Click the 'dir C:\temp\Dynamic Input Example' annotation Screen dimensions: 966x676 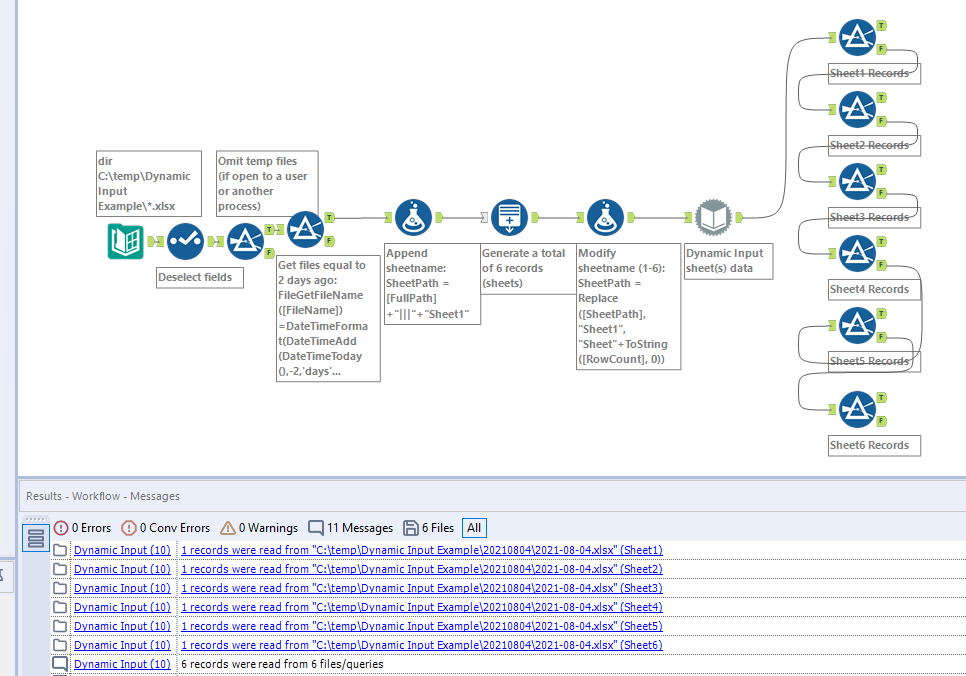148,184
